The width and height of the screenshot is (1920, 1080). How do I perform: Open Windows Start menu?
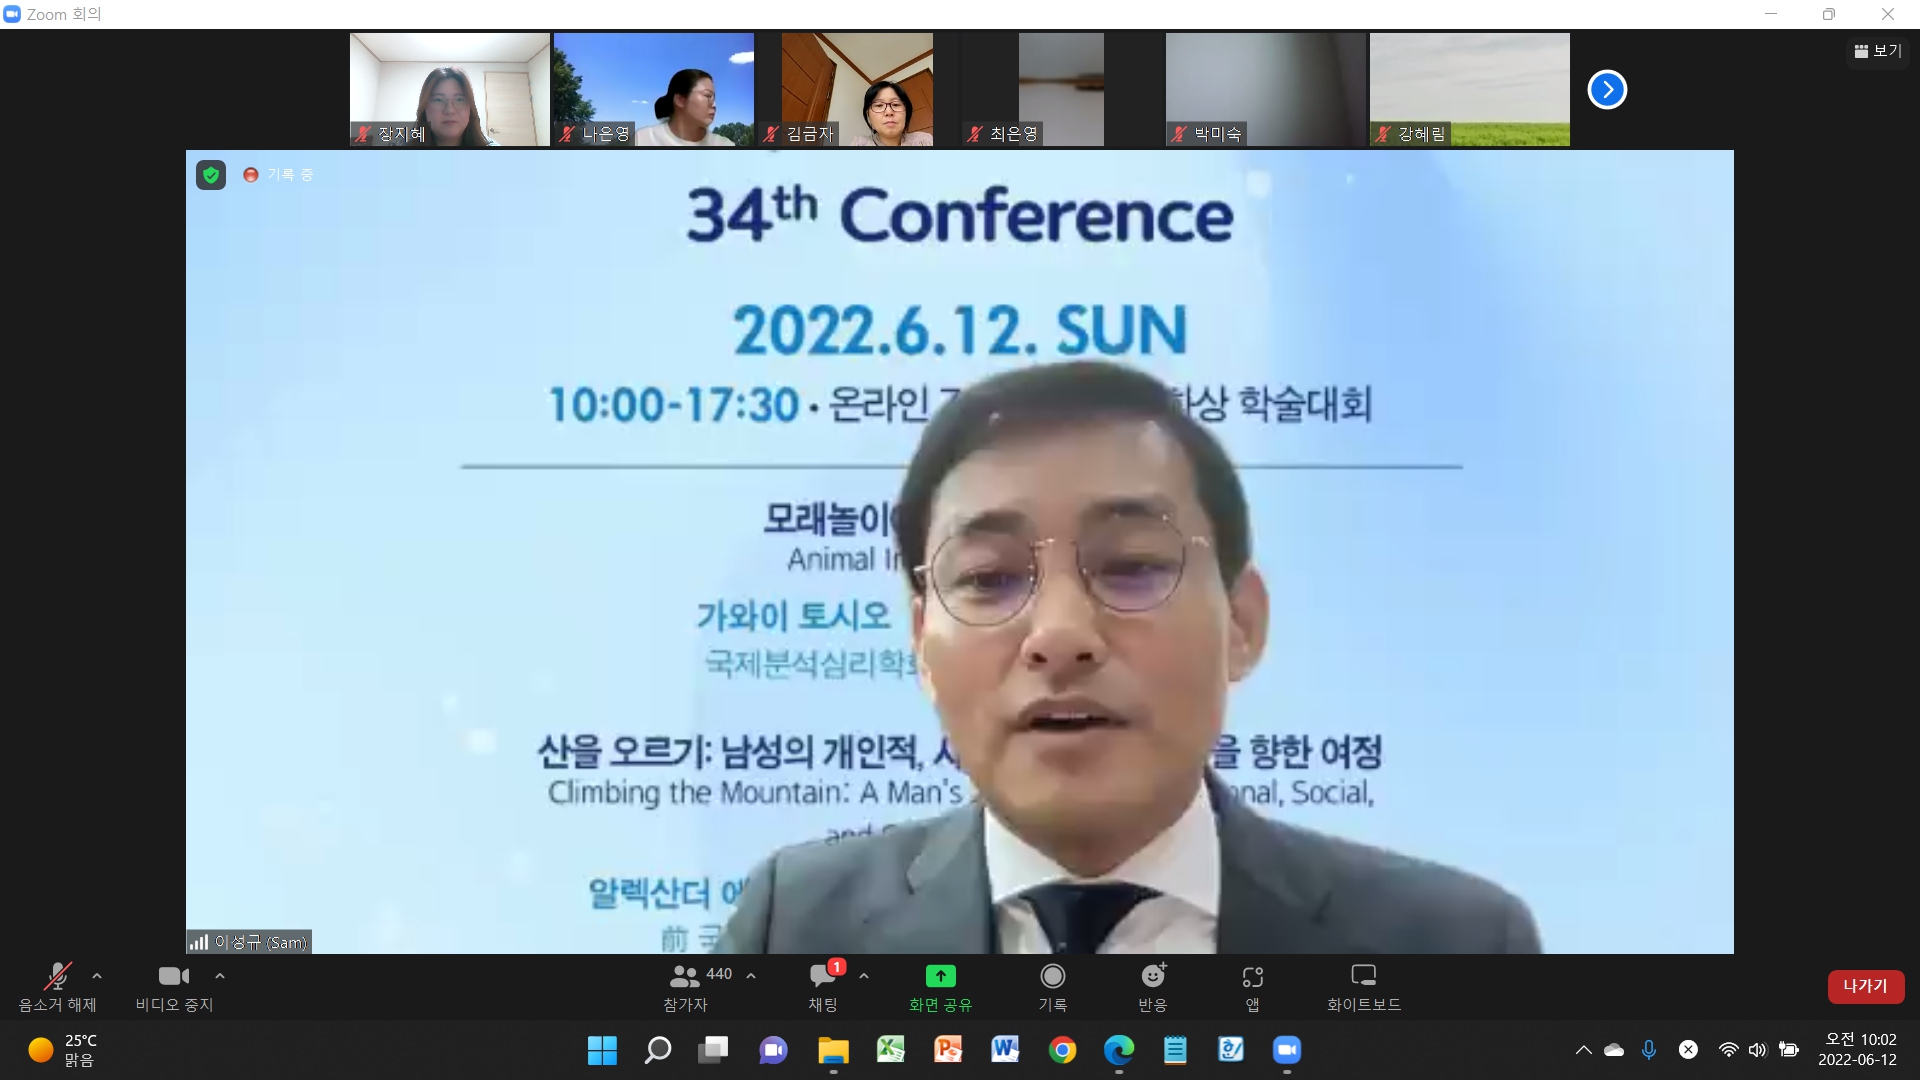click(602, 1050)
